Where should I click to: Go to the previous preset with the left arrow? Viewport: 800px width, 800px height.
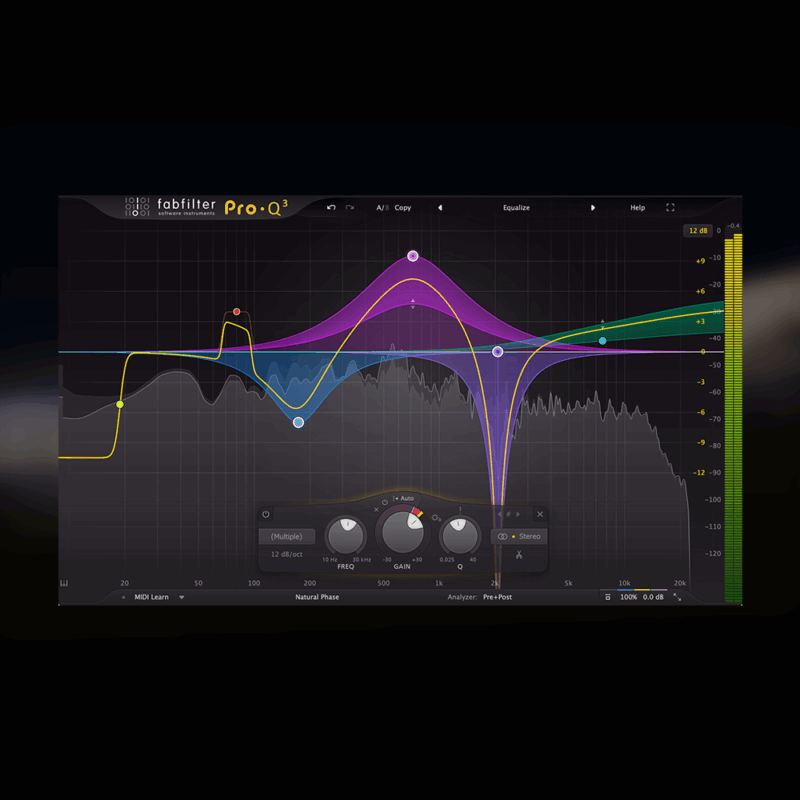440,208
